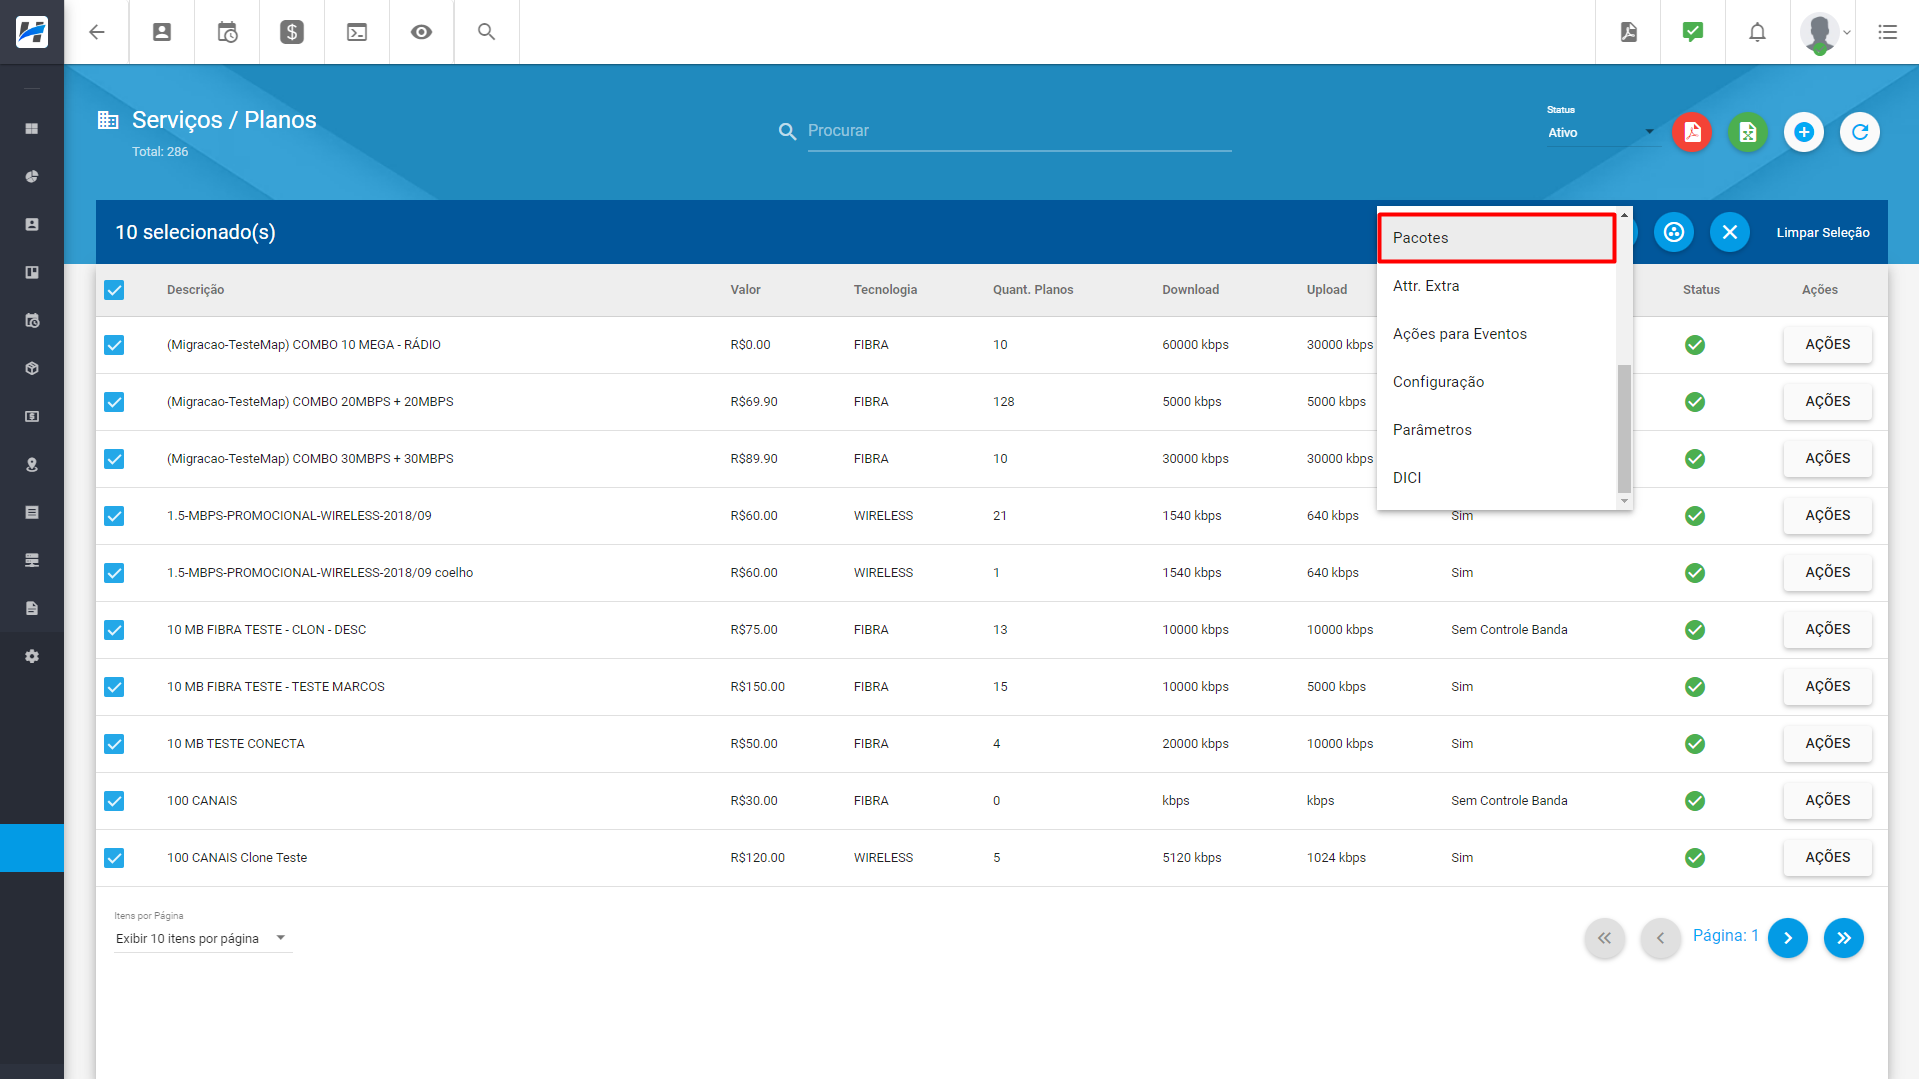Screen dimensions: 1919x1079
Task: Sort by Descrição column header
Action: [195, 290]
